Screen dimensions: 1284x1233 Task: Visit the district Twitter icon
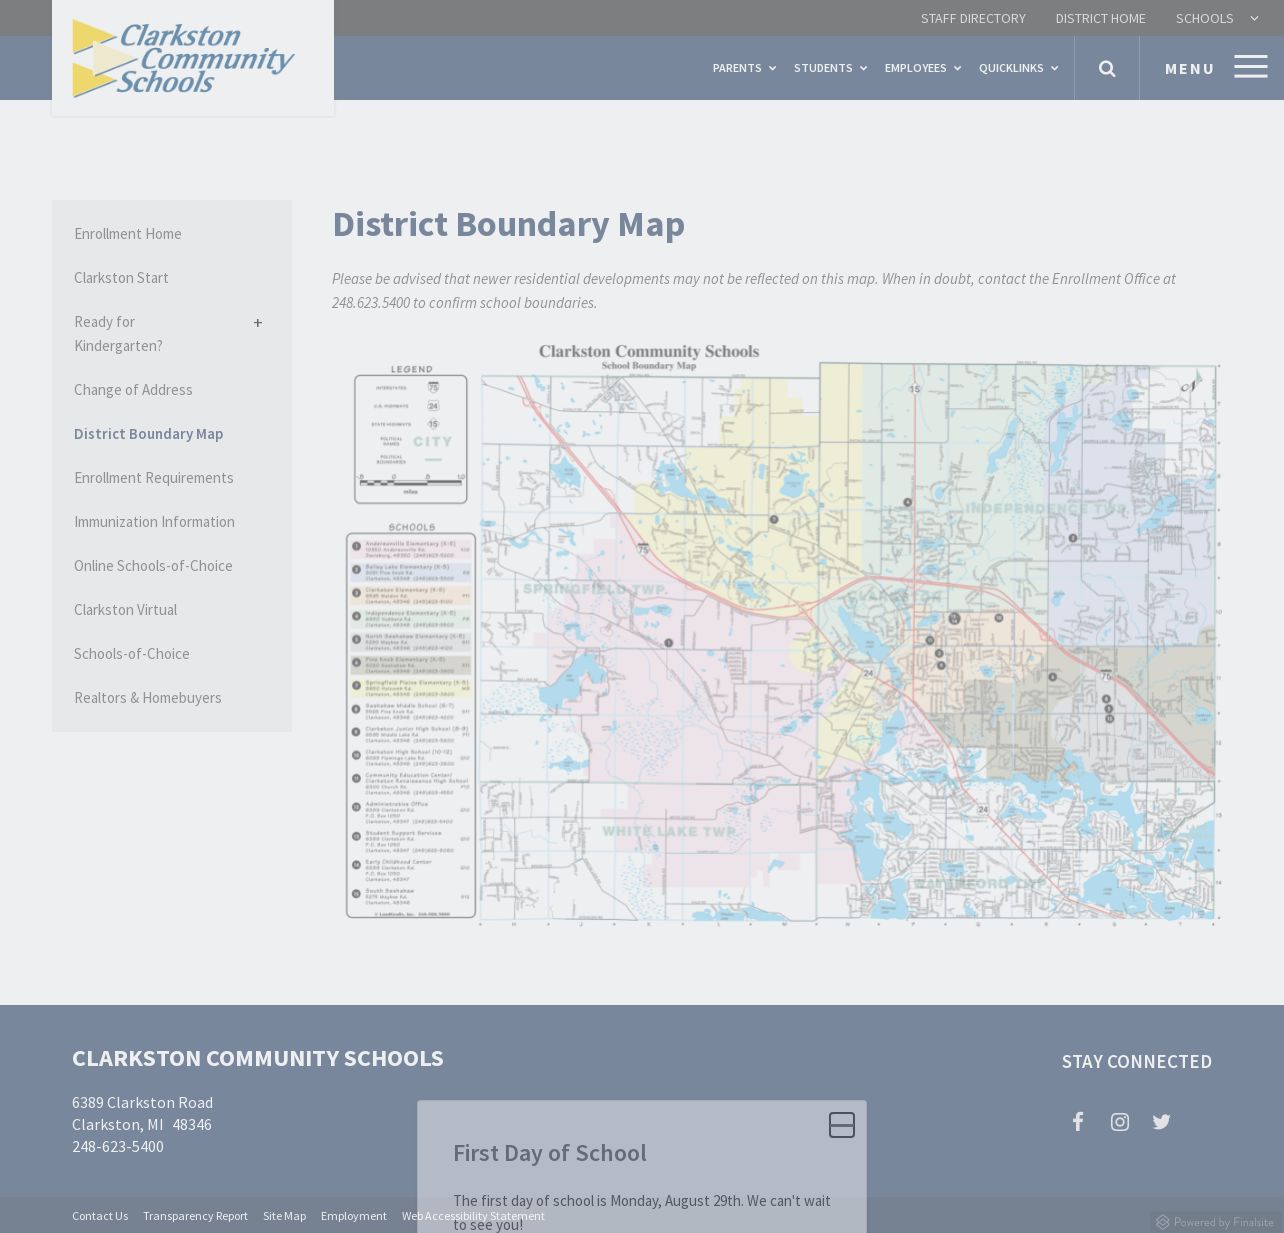(1161, 1122)
